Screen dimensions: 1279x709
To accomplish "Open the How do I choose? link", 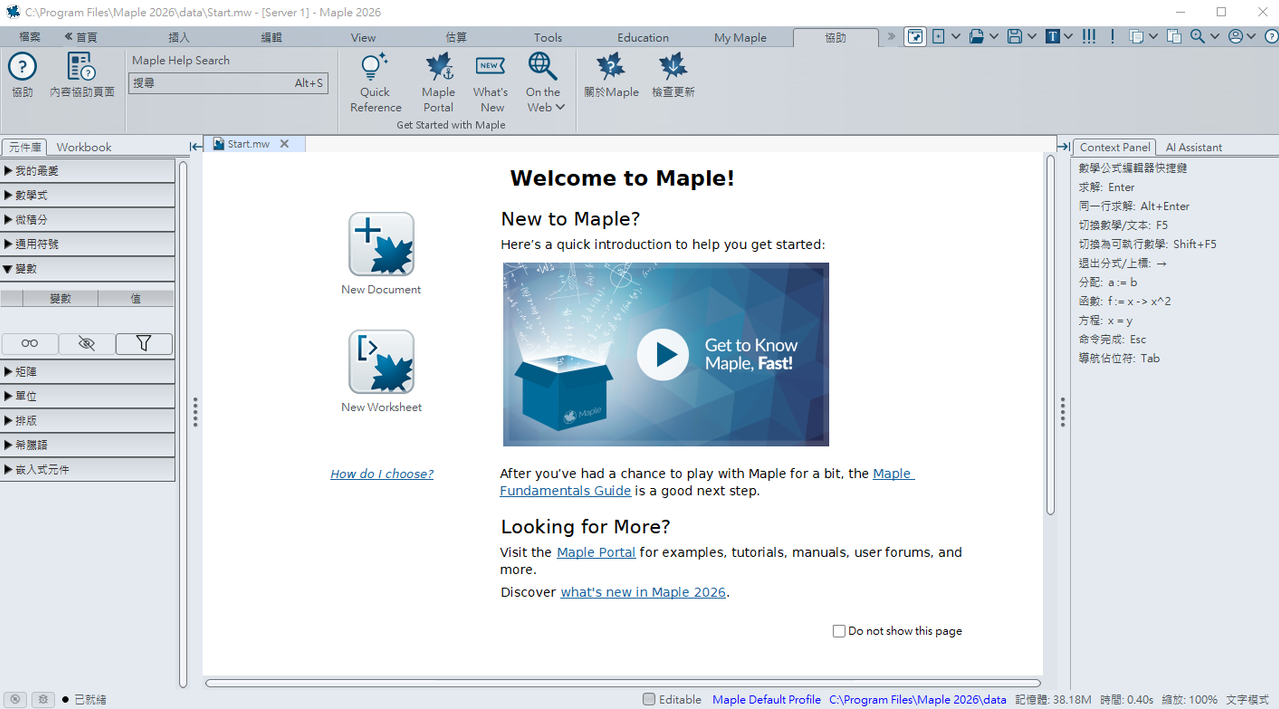I will tap(382, 474).
